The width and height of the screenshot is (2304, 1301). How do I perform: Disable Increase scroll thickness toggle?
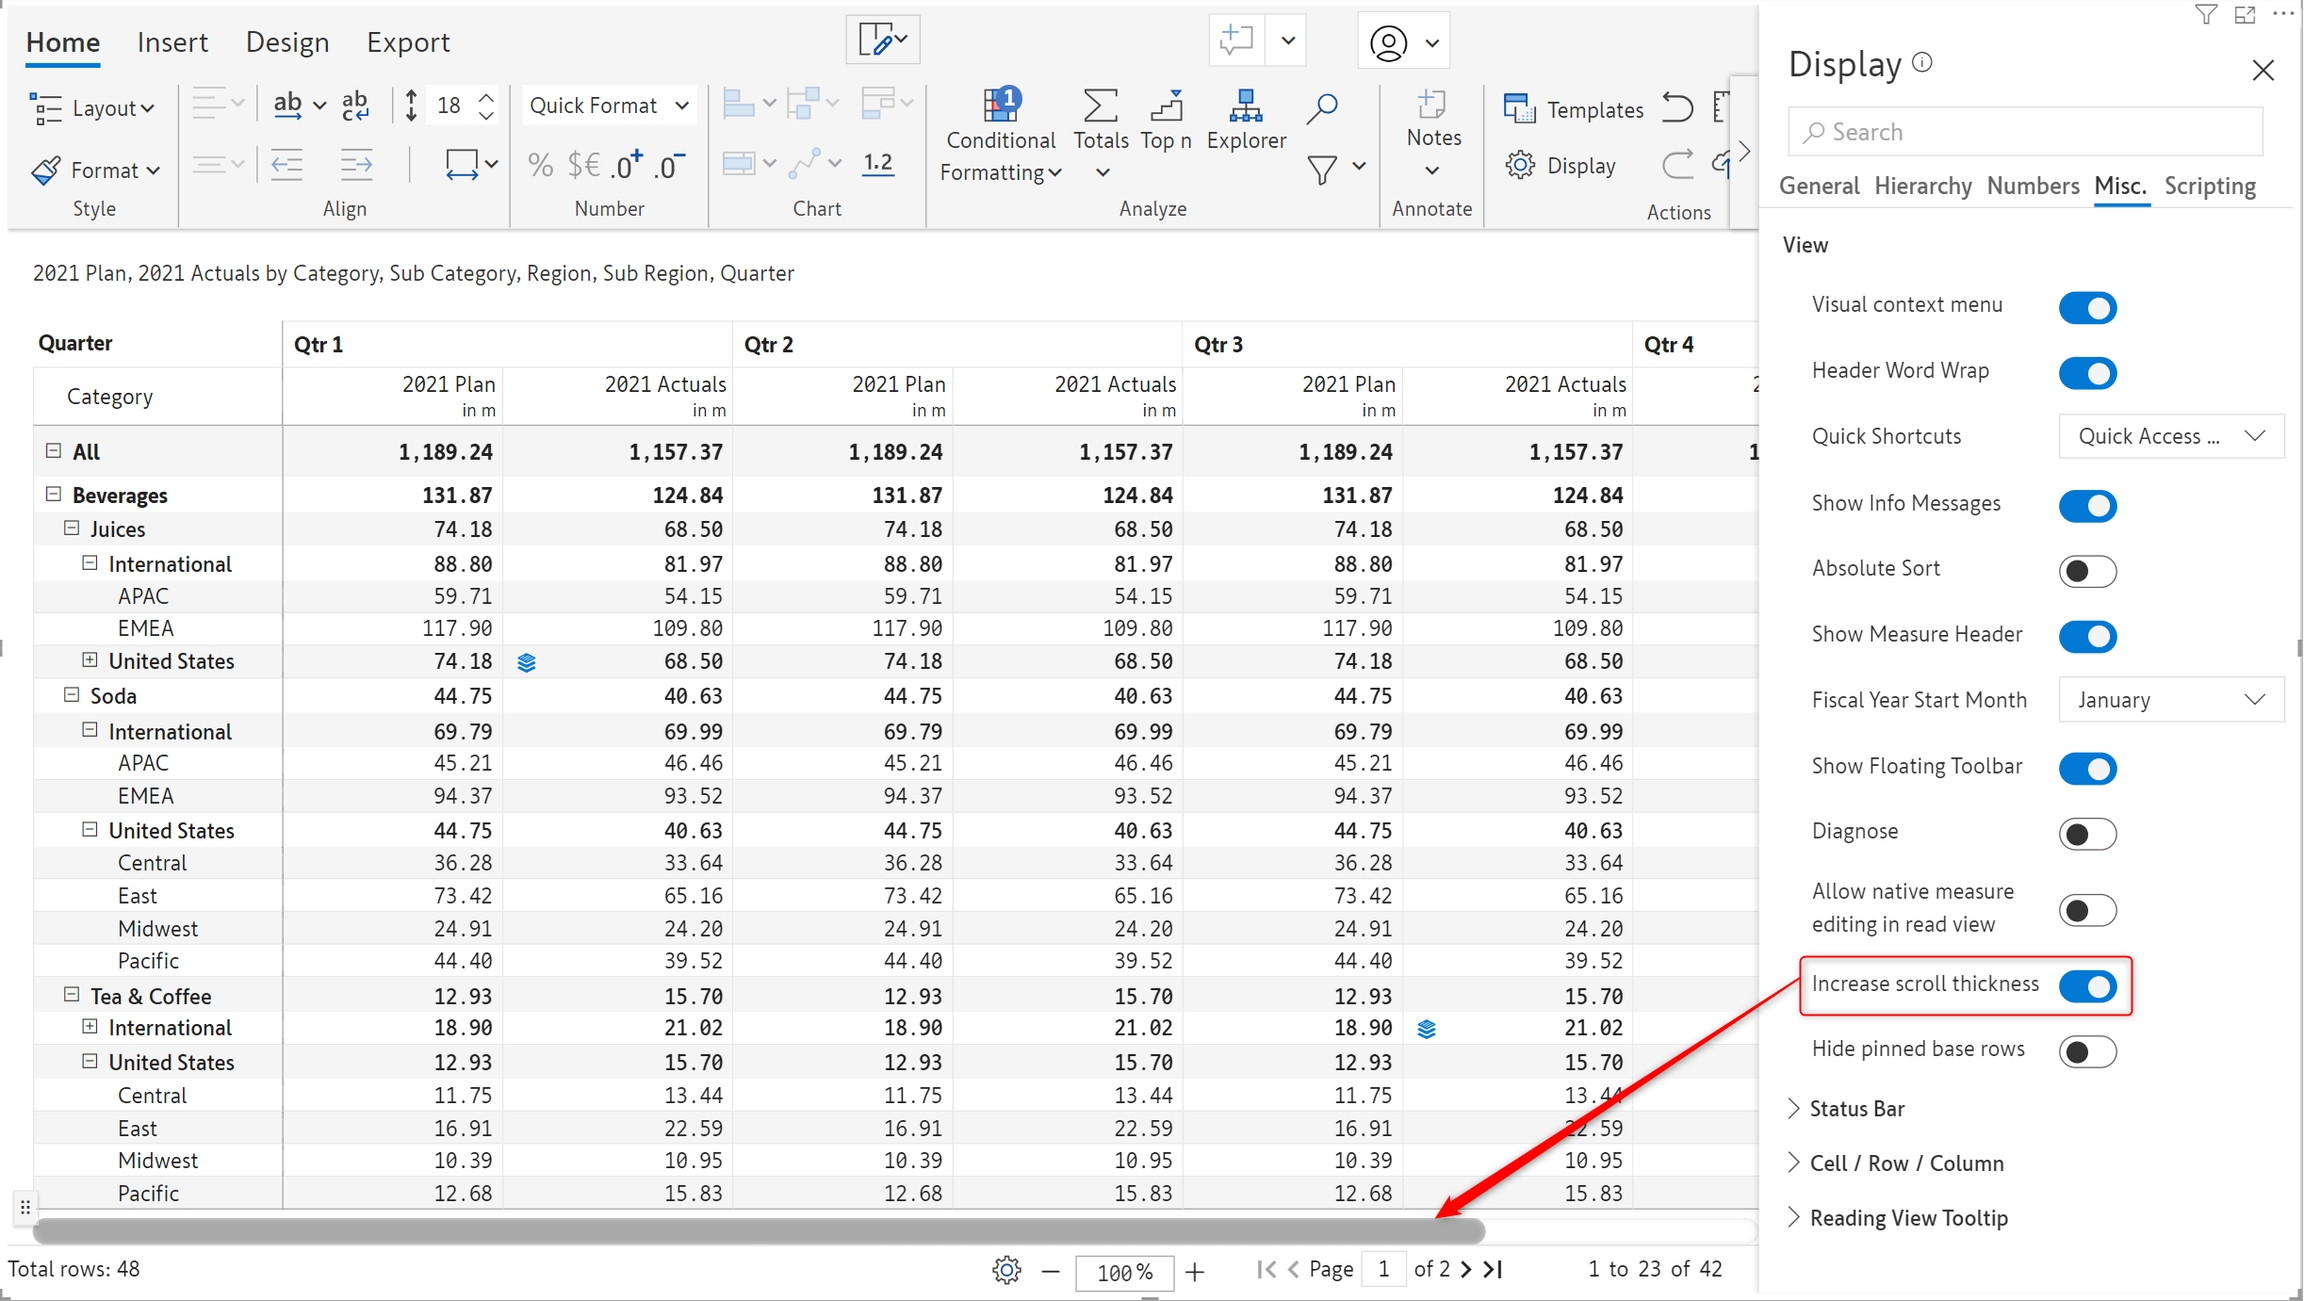tap(2087, 986)
